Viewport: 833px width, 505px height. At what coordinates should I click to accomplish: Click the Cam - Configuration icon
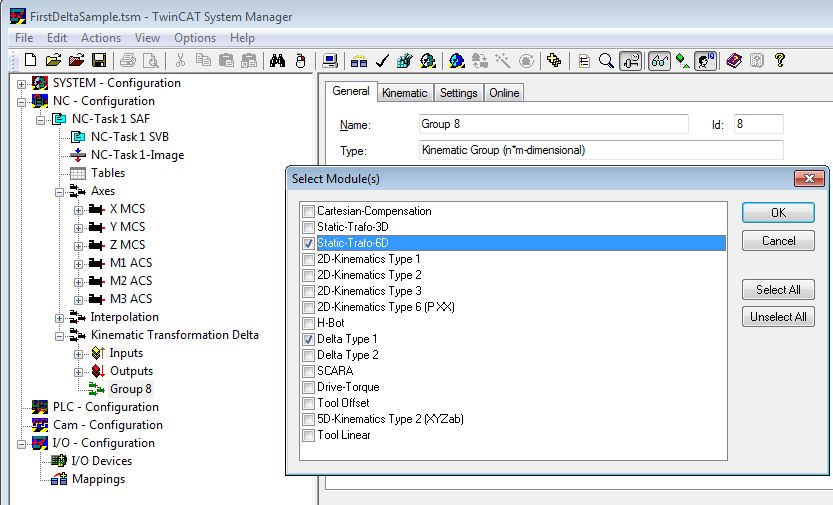pos(40,425)
